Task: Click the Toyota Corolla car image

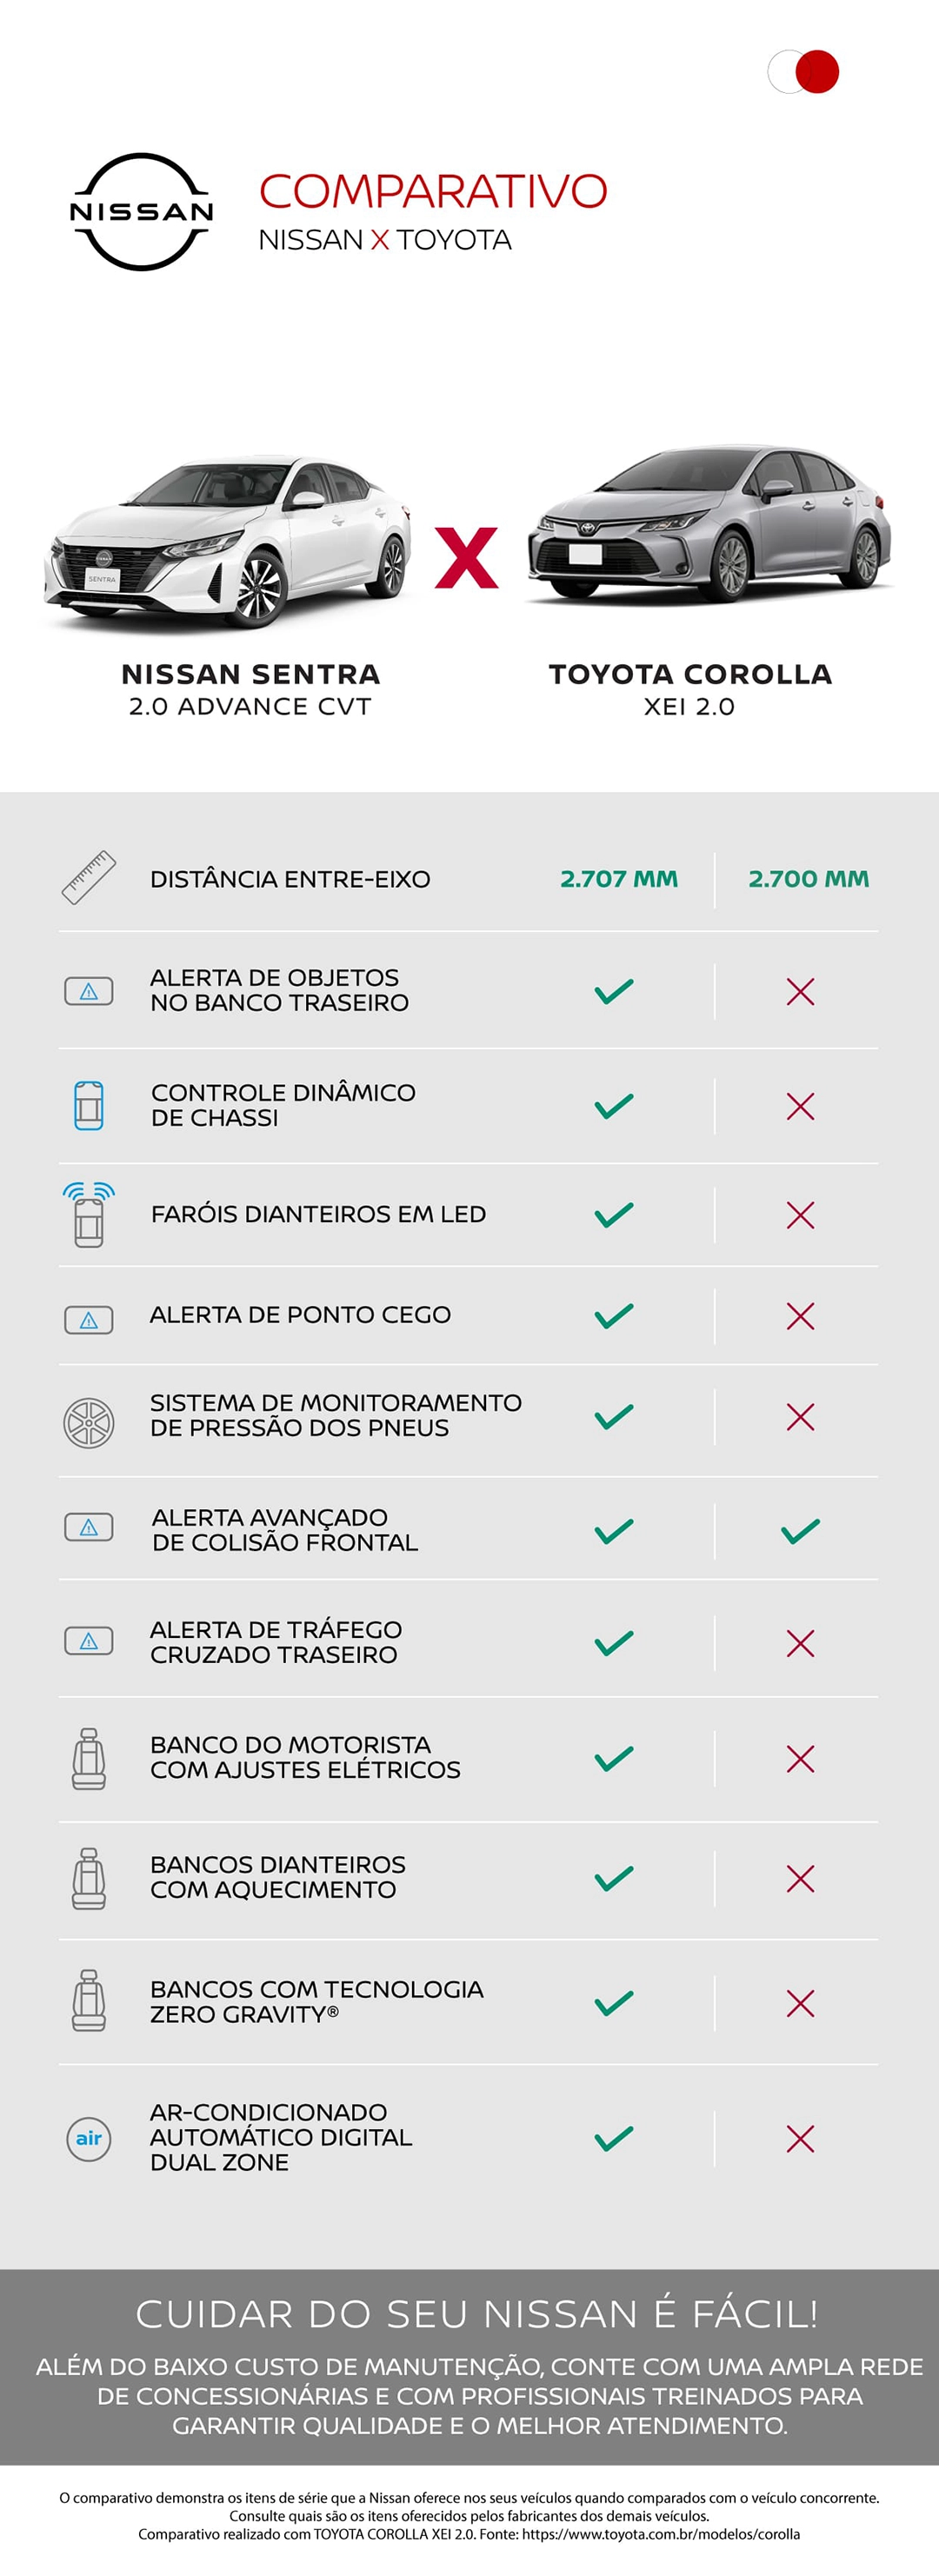Action: pyautogui.click(x=710, y=527)
